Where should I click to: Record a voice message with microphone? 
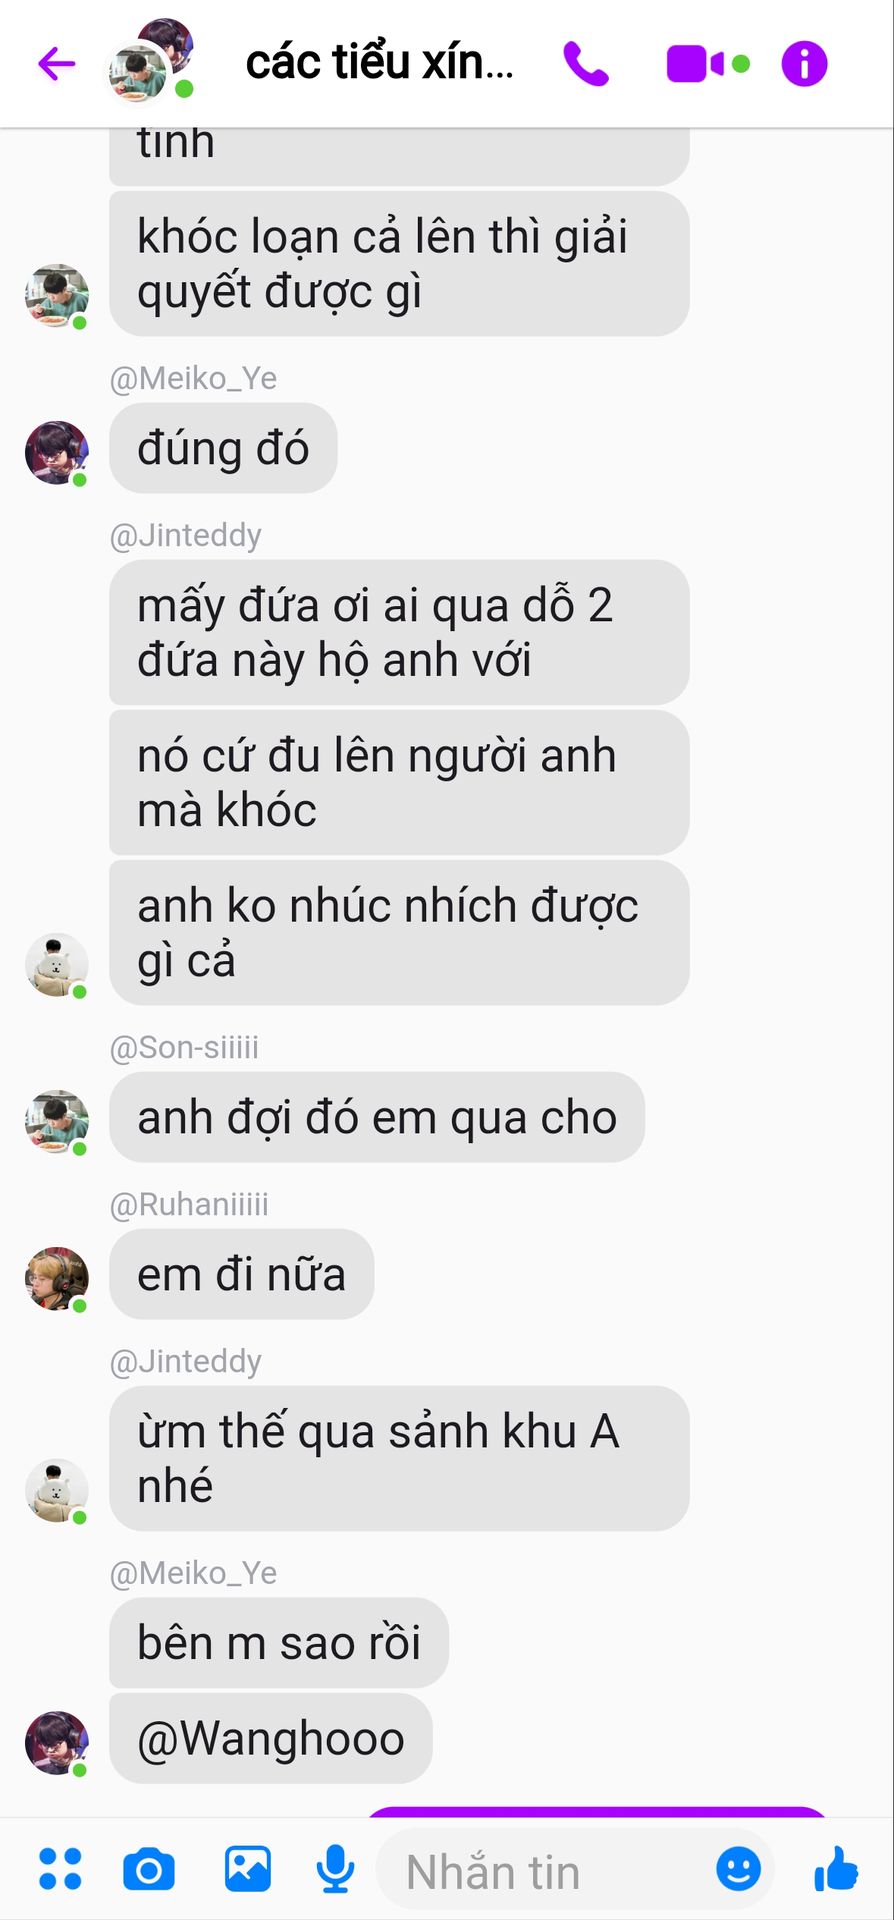[335, 1869]
